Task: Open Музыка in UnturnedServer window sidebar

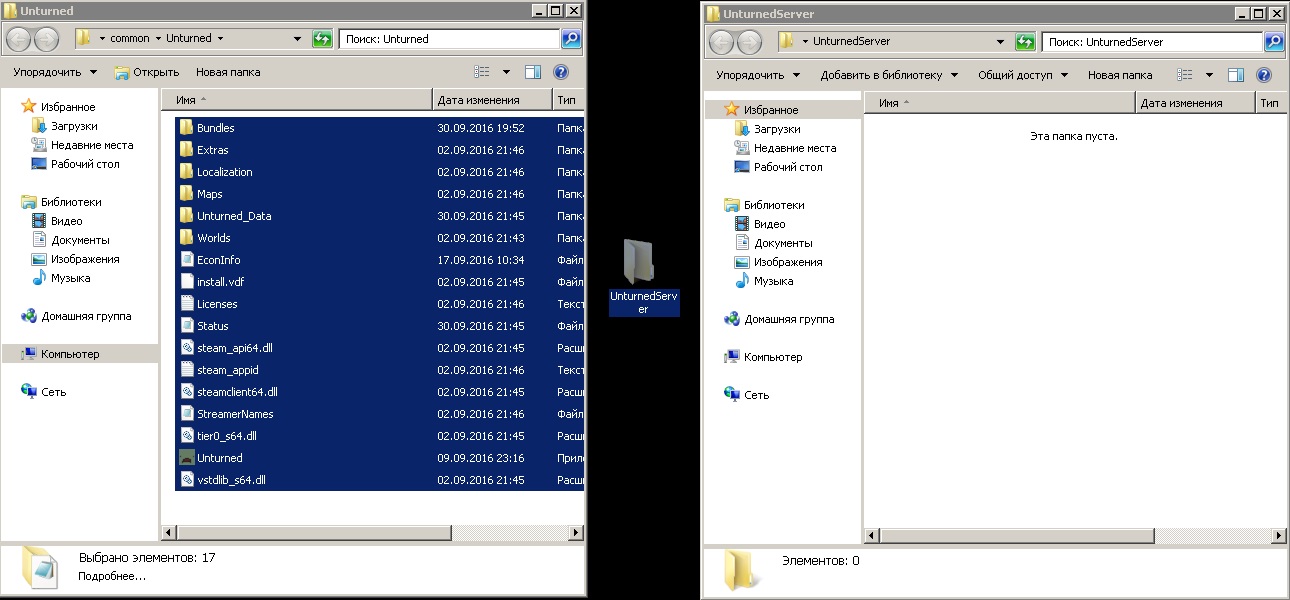Action: tap(763, 281)
